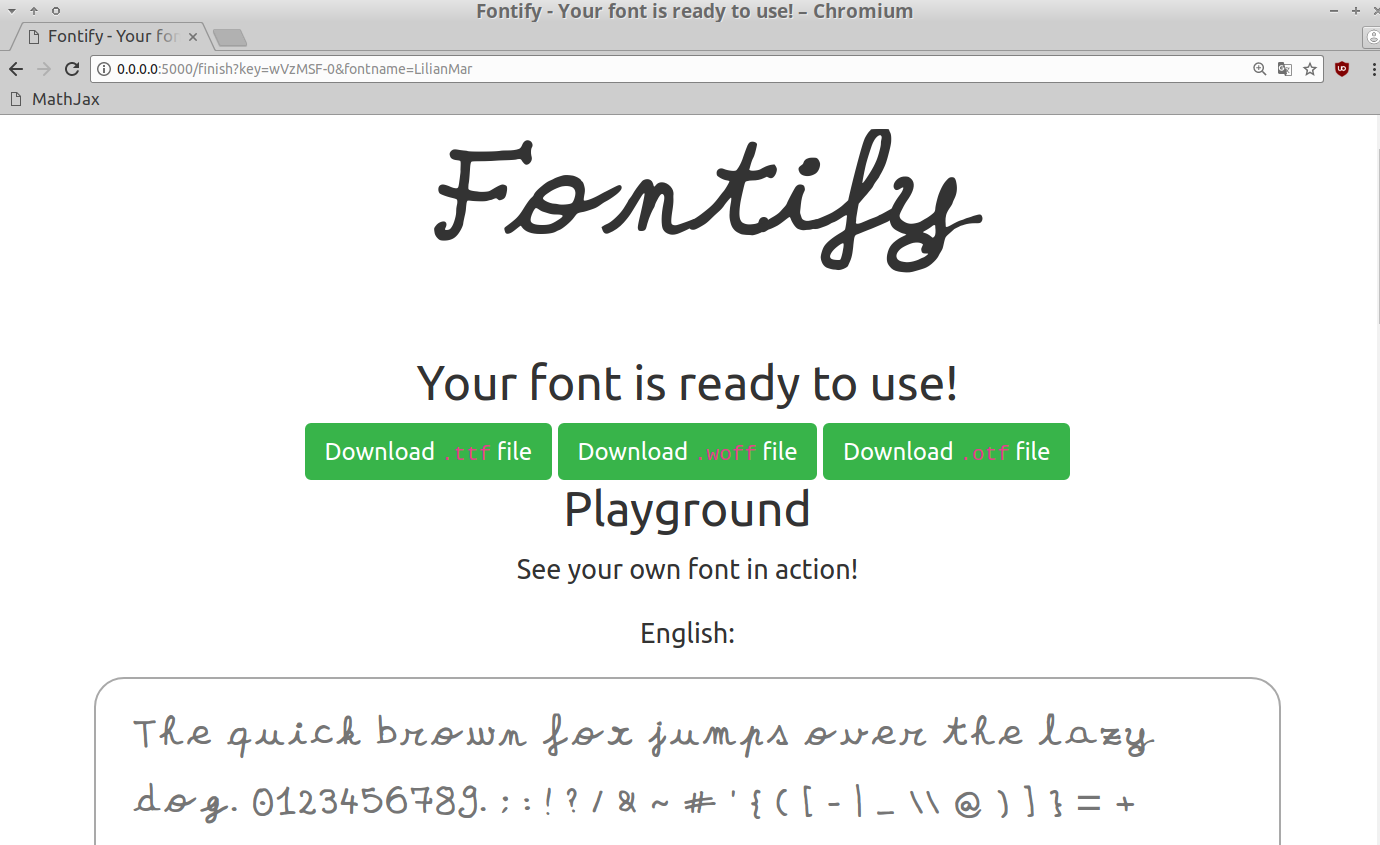This screenshot has width=1380, height=845.
Task: Download the .otf file
Action: tap(946, 451)
